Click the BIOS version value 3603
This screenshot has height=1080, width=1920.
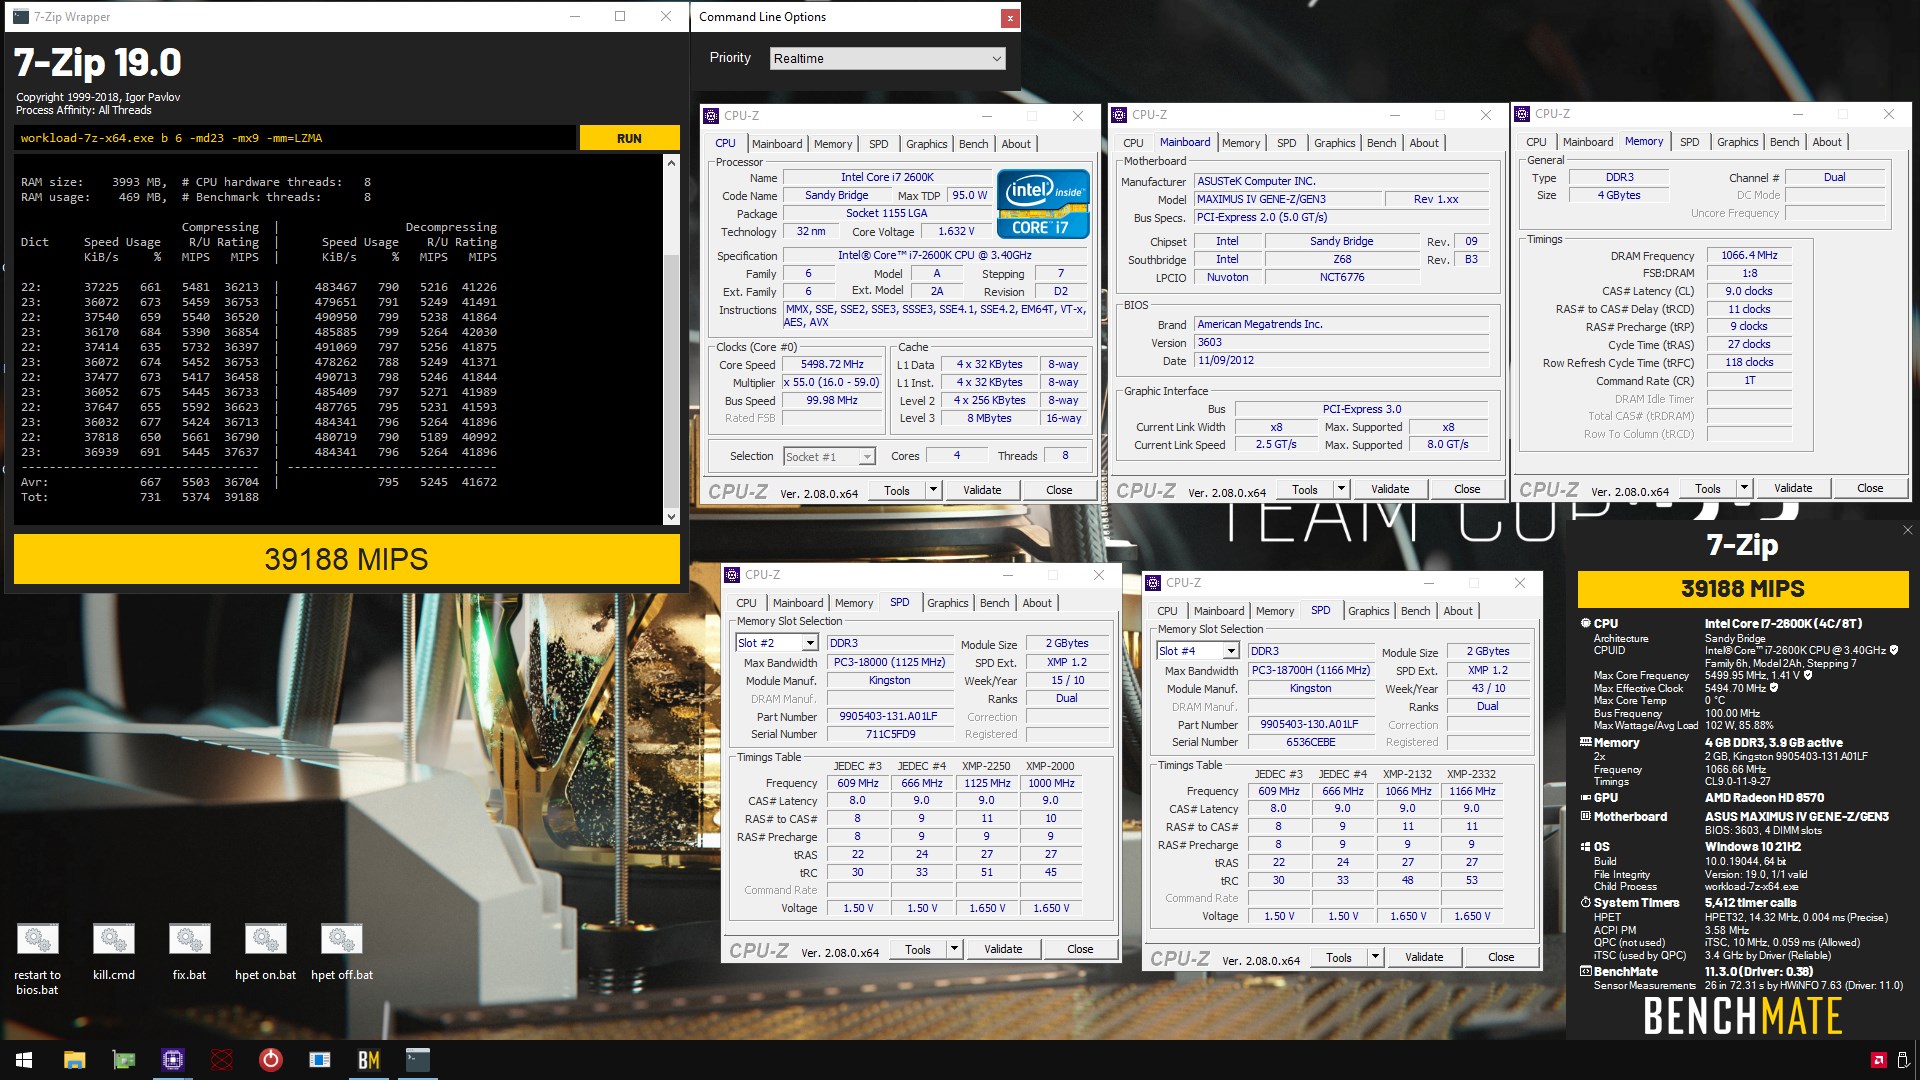[1342, 343]
